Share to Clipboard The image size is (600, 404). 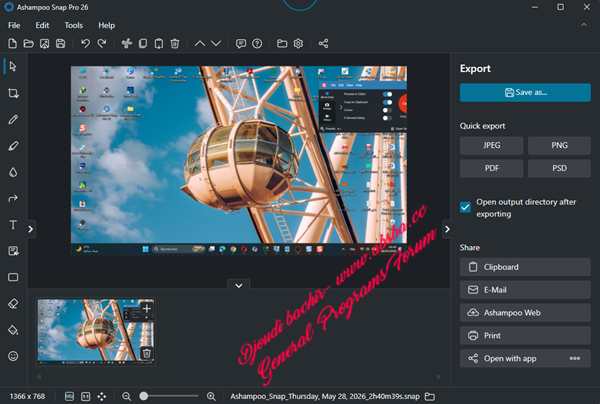coord(525,267)
